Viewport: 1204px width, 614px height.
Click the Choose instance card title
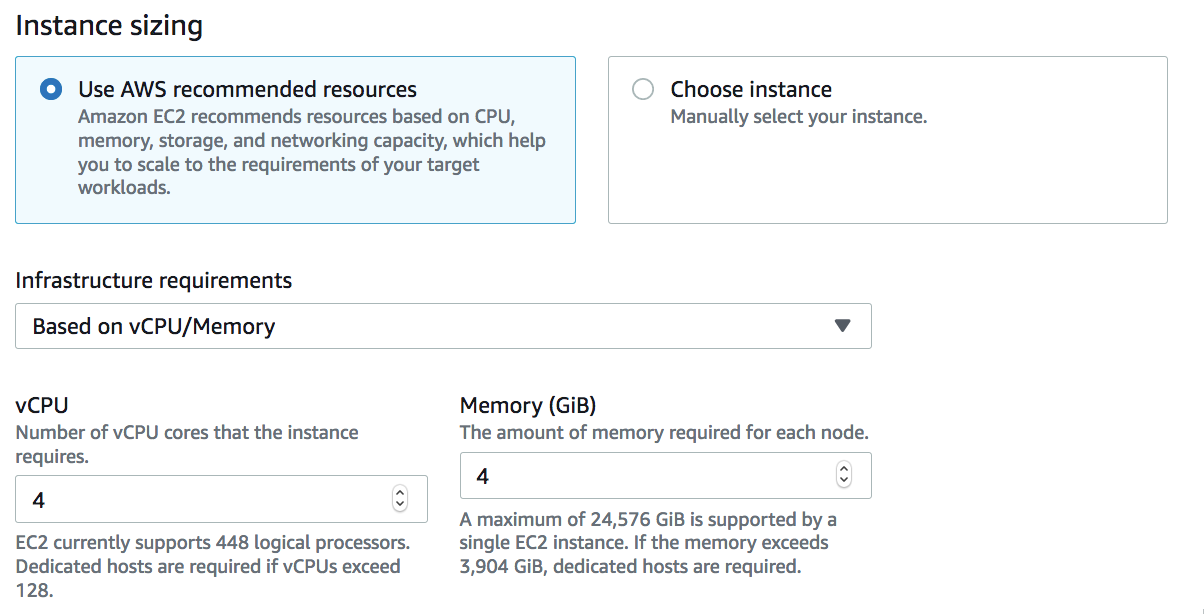click(751, 89)
